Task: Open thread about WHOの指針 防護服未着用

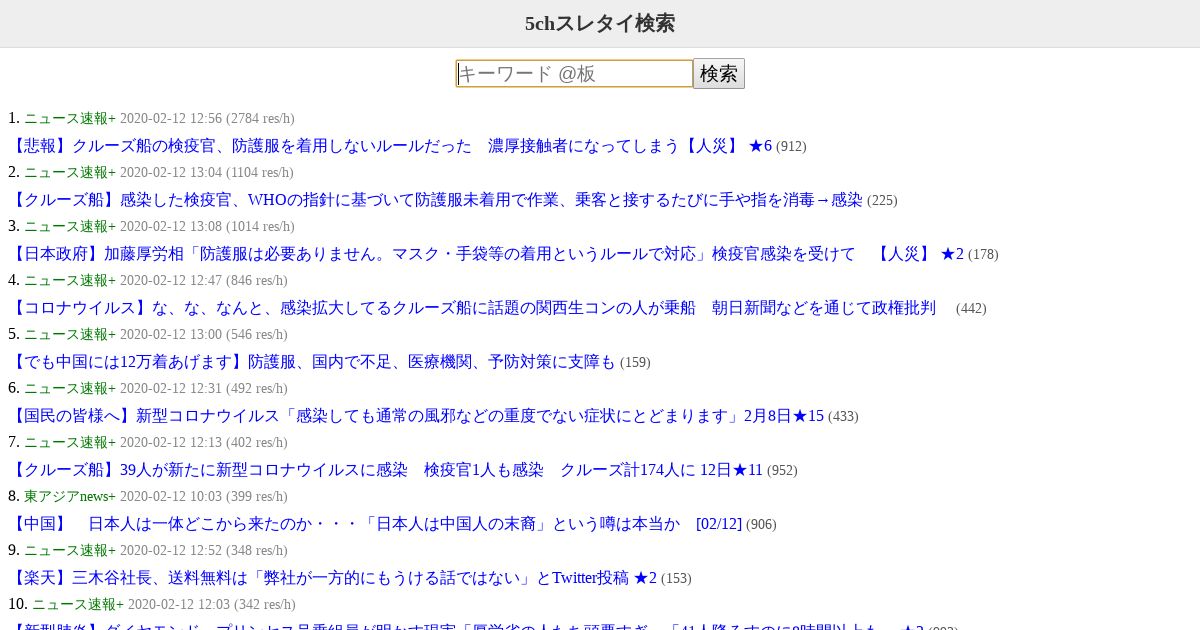Action: tap(435, 200)
